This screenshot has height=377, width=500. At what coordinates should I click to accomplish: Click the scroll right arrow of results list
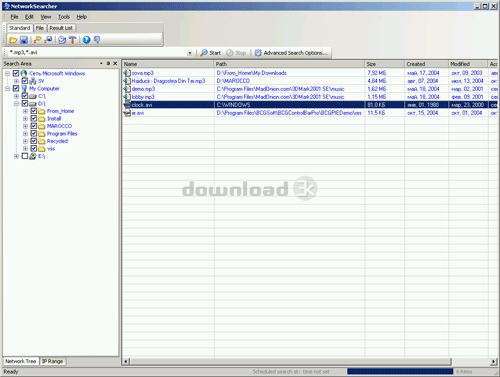click(493, 361)
